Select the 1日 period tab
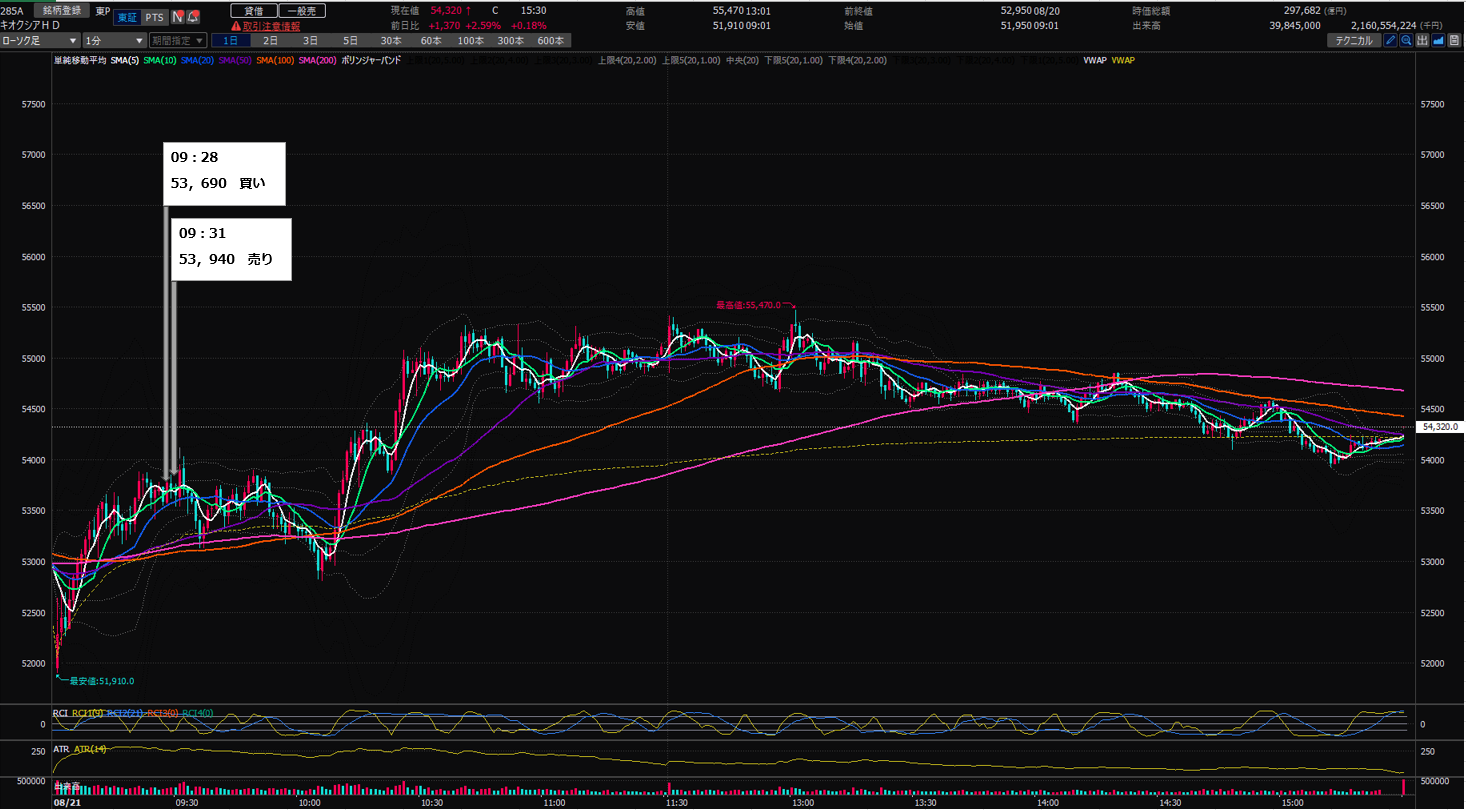The height and width of the screenshot is (810, 1466). [231, 41]
